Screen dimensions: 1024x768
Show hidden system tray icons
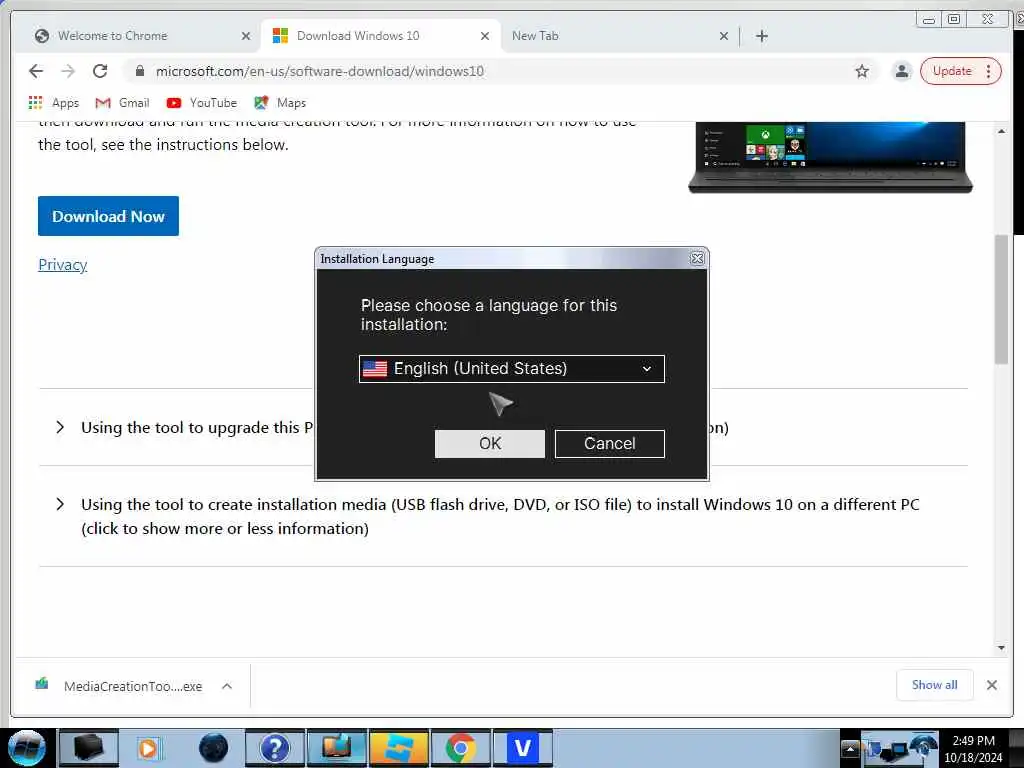(850, 749)
